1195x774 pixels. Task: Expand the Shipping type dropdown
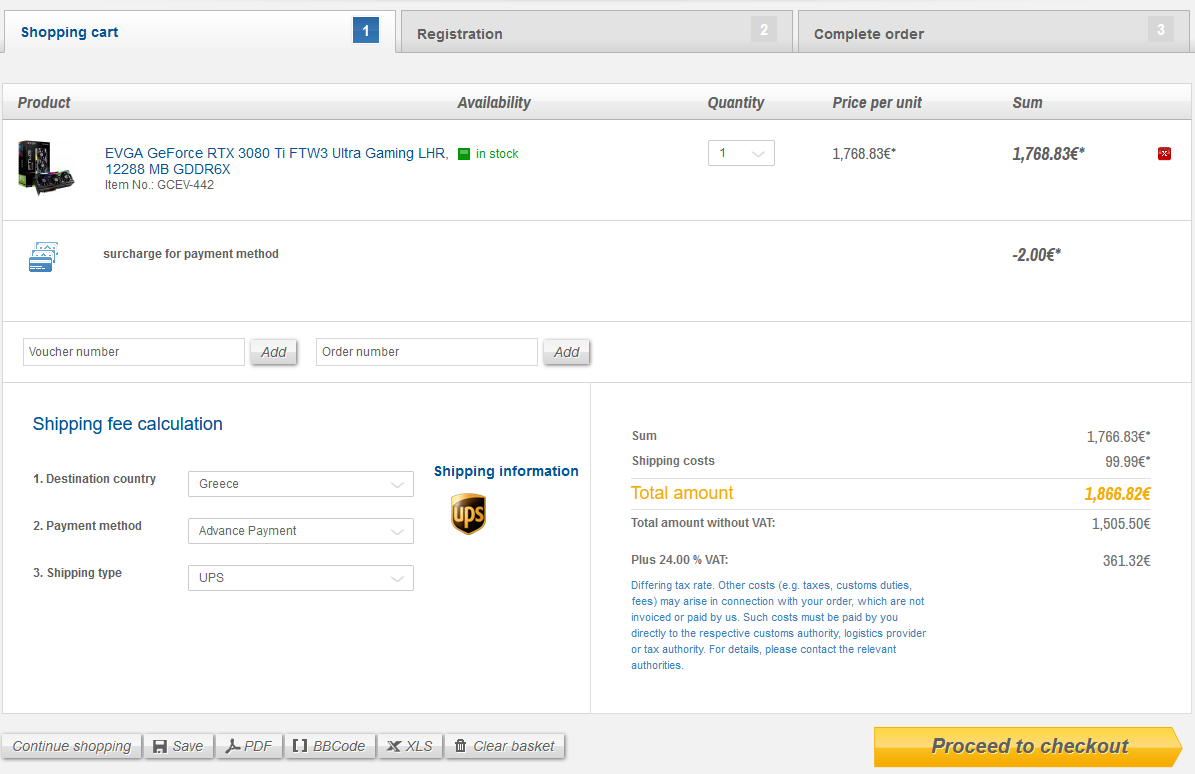tap(300, 578)
